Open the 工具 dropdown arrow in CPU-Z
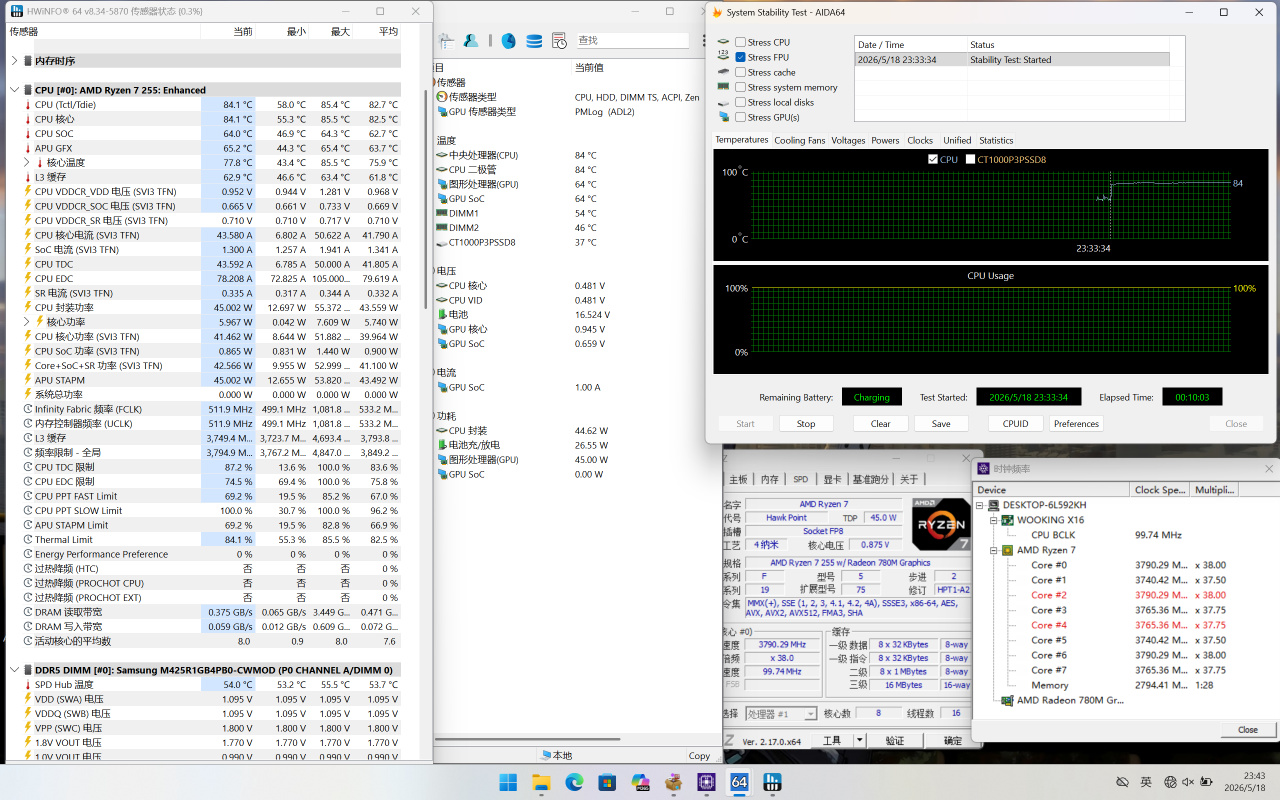The width and height of the screenshot is (1280, 800). pos(859,740)
